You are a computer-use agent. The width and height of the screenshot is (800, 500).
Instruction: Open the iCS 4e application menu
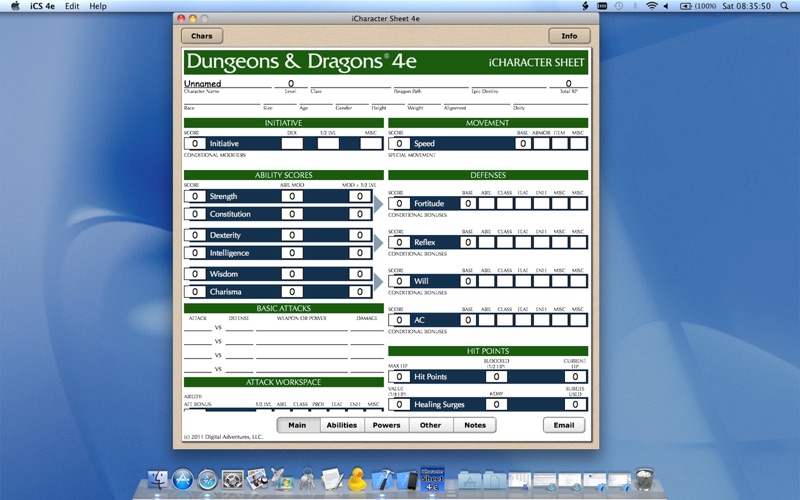42,6
